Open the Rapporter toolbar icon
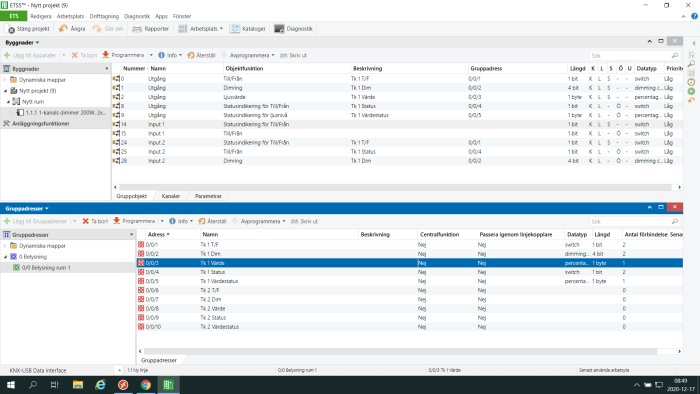700x394 pixels. 137,29
